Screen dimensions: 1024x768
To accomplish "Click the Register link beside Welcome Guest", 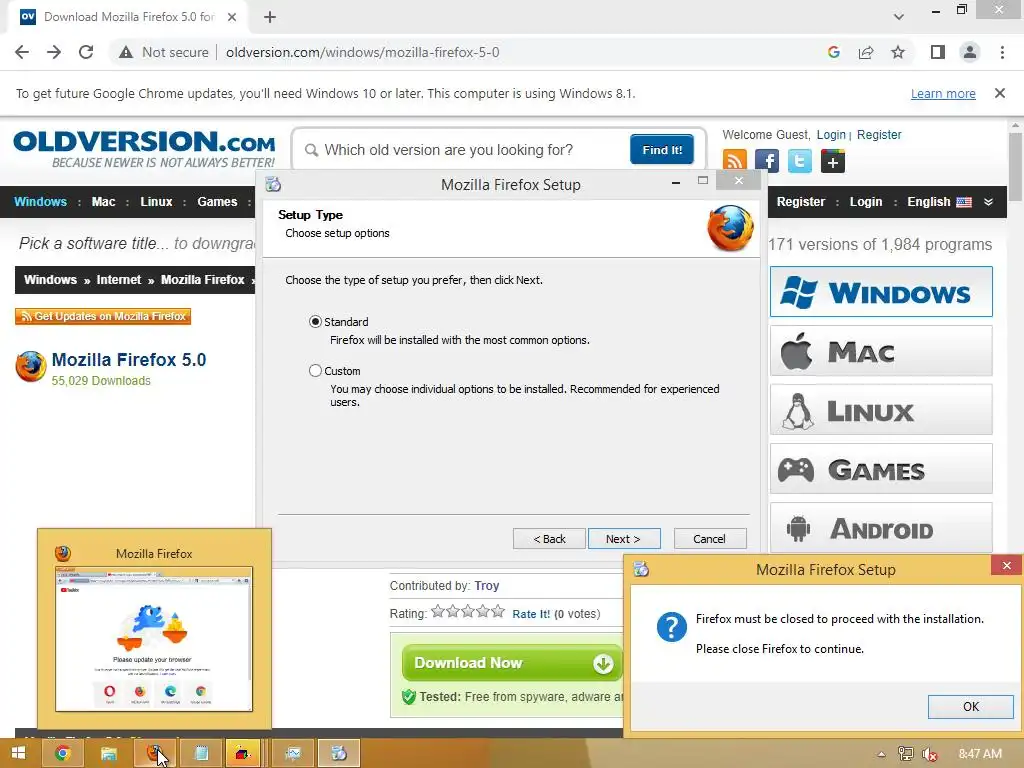I will (879, 135).
